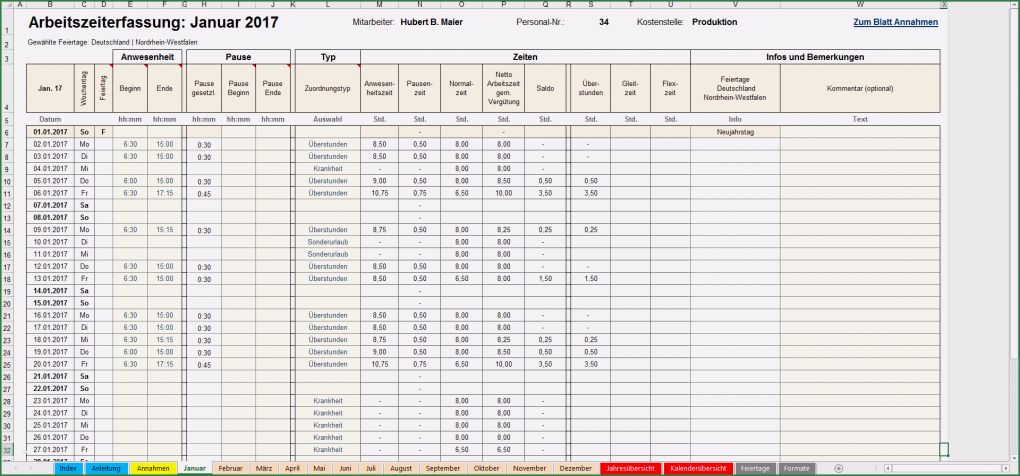Switch to the Oktober sheet tab

(487, 468)
